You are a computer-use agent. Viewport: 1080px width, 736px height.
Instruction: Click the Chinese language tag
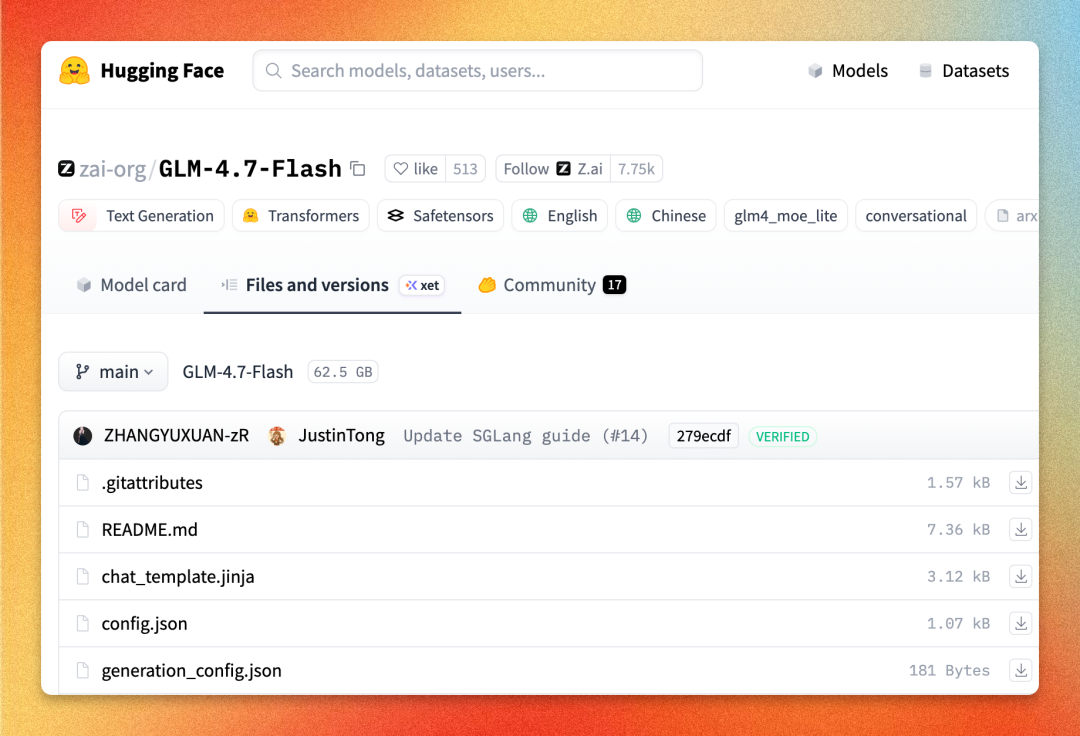(666, 216)
